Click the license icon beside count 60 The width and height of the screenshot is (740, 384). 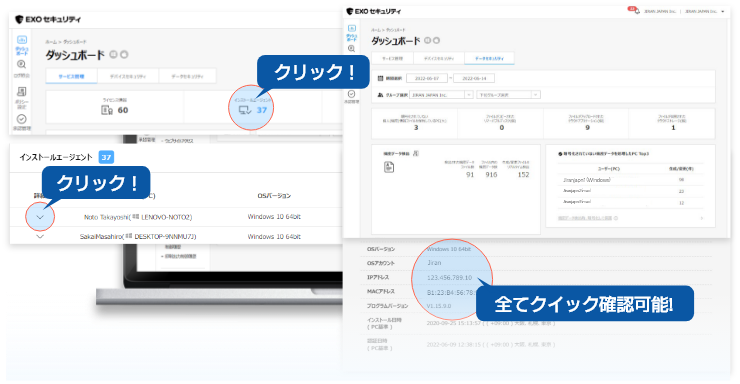107,110
